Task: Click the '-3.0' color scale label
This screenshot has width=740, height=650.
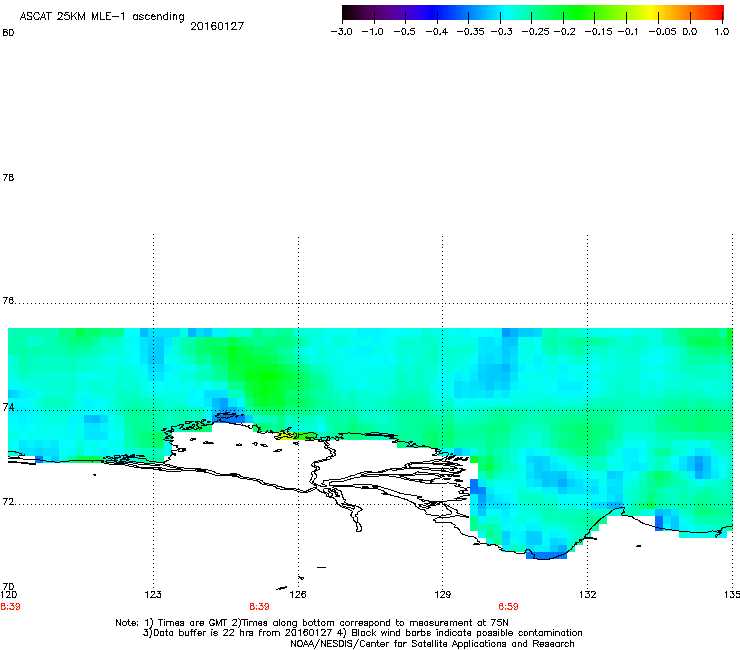Action: (x=341, y=32)
